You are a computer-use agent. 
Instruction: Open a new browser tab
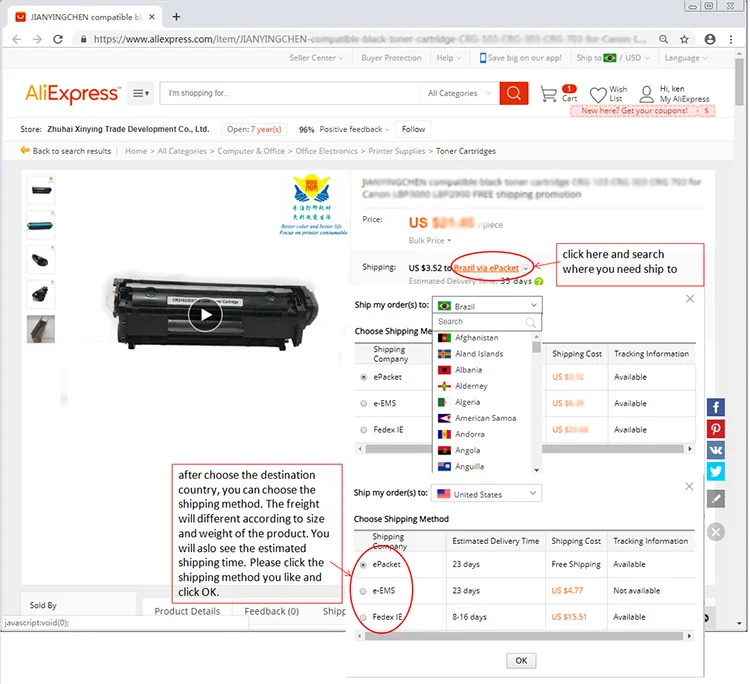176,17
